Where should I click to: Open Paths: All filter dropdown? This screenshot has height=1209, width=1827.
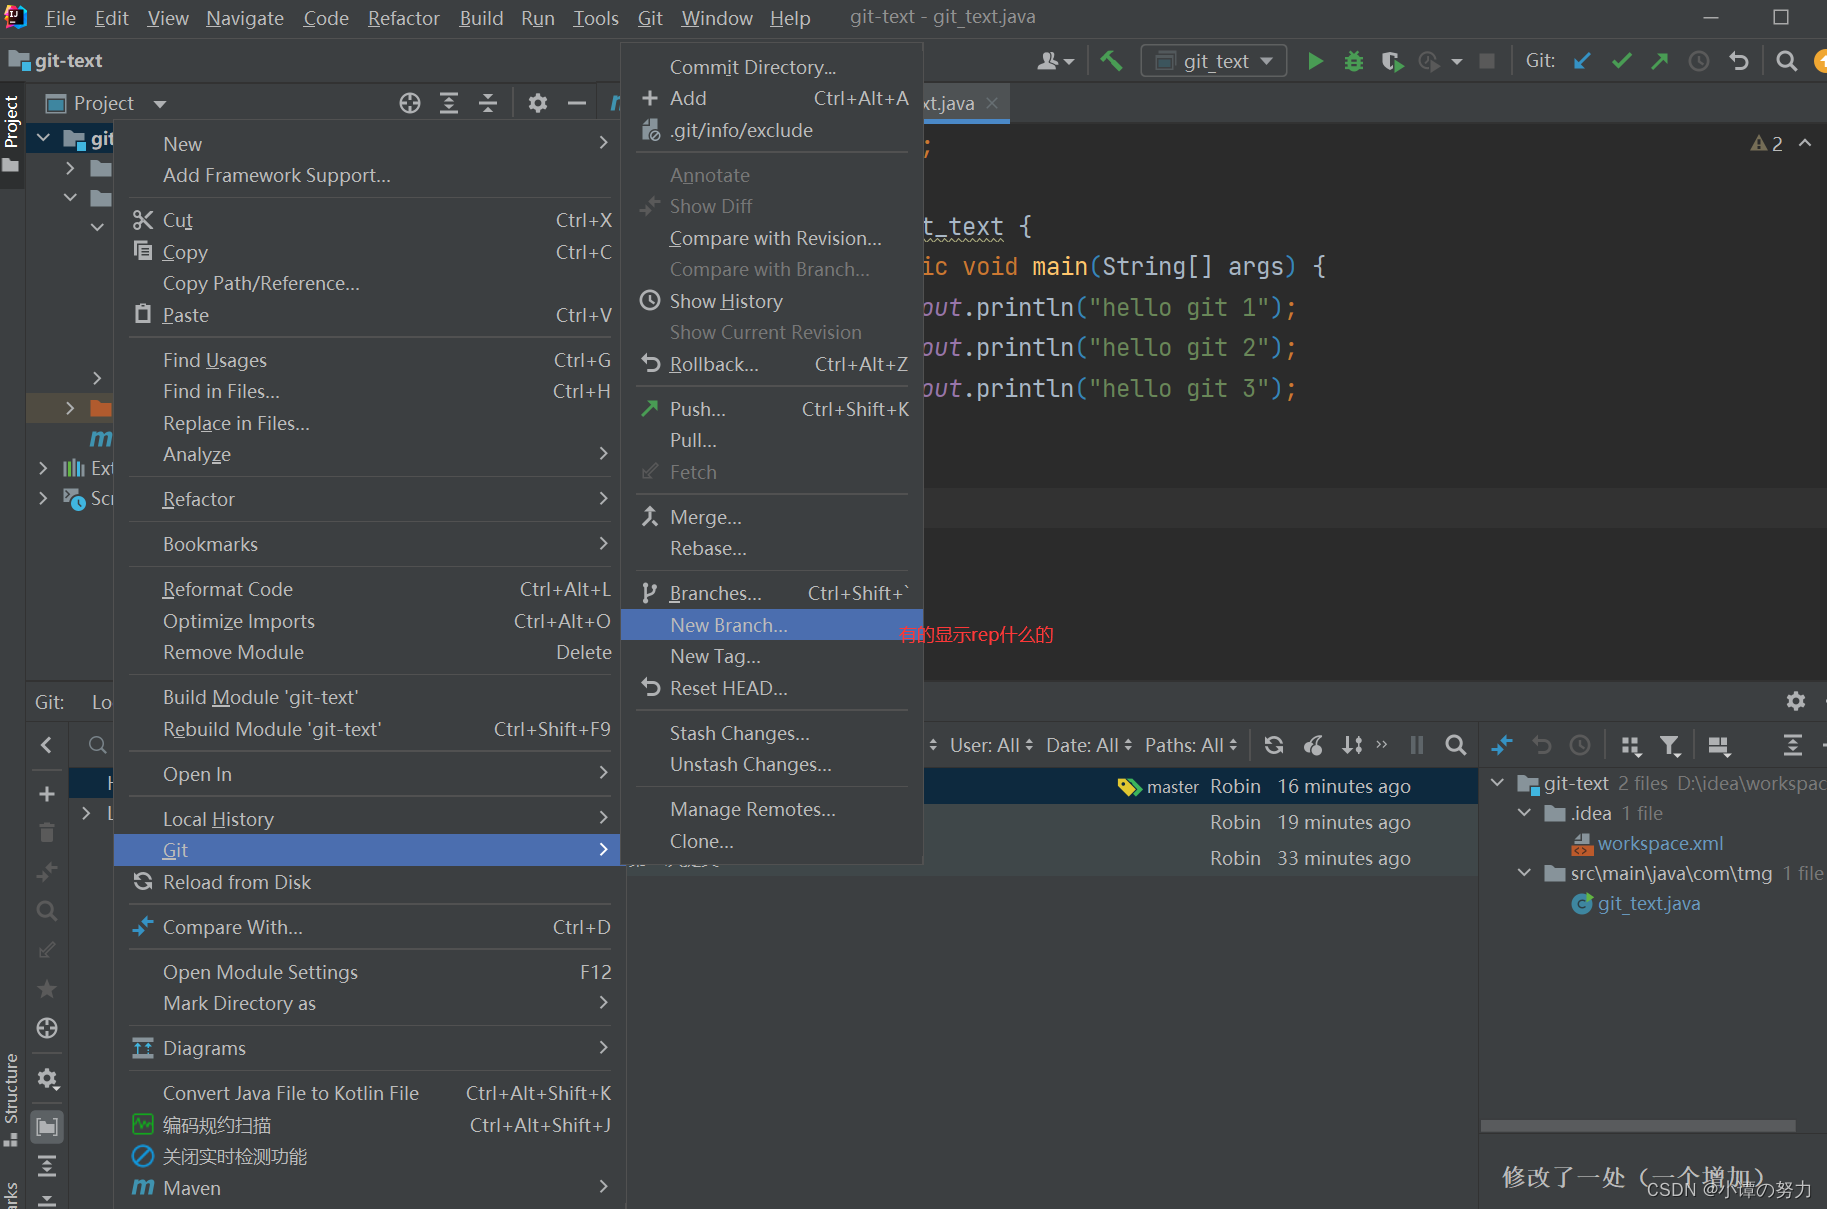tap(1191, 745)
